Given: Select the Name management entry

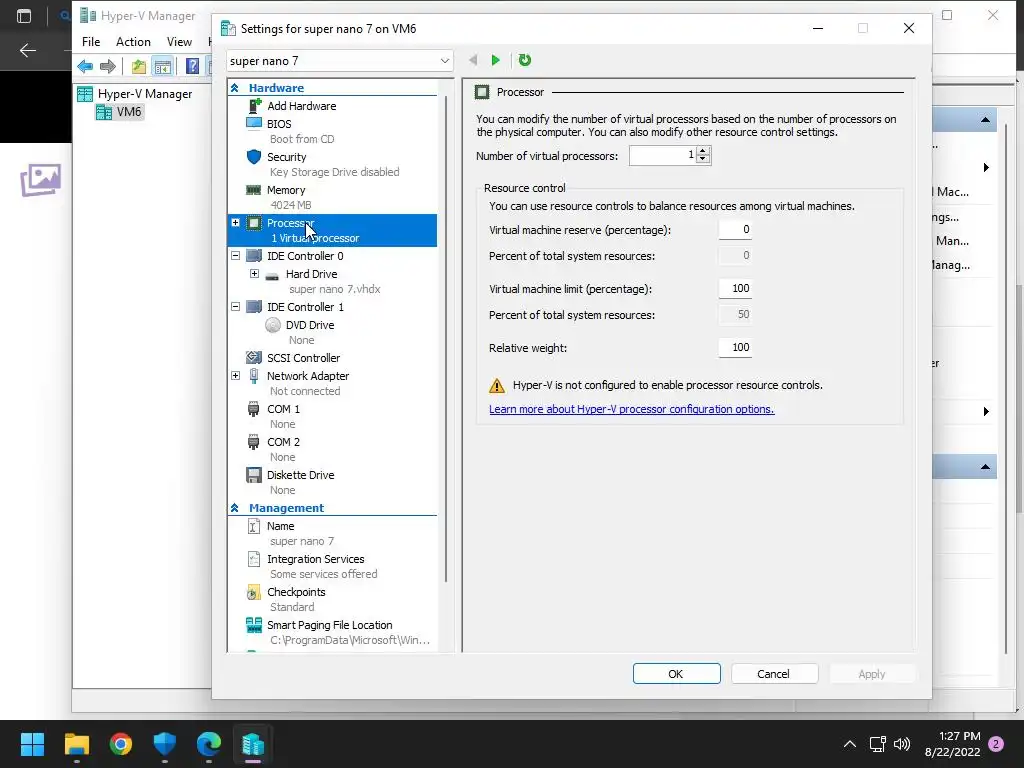Looking at the screenshot, I should tap(280, 526).
